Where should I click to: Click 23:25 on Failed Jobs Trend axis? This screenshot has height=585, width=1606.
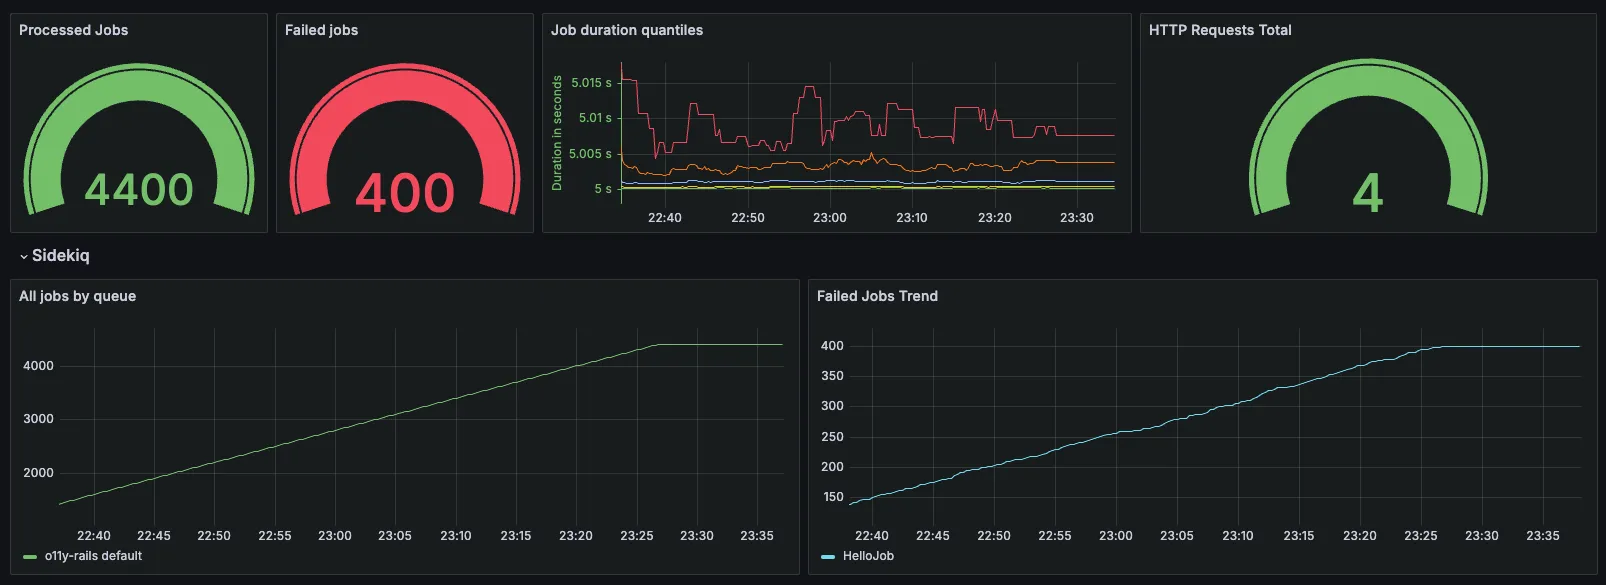1421,536
